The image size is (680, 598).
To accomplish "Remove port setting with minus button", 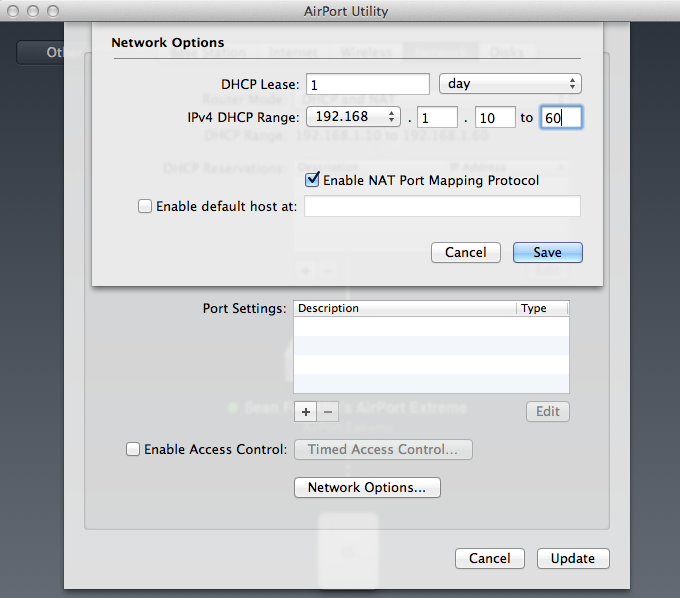I will tap(328, 412).
